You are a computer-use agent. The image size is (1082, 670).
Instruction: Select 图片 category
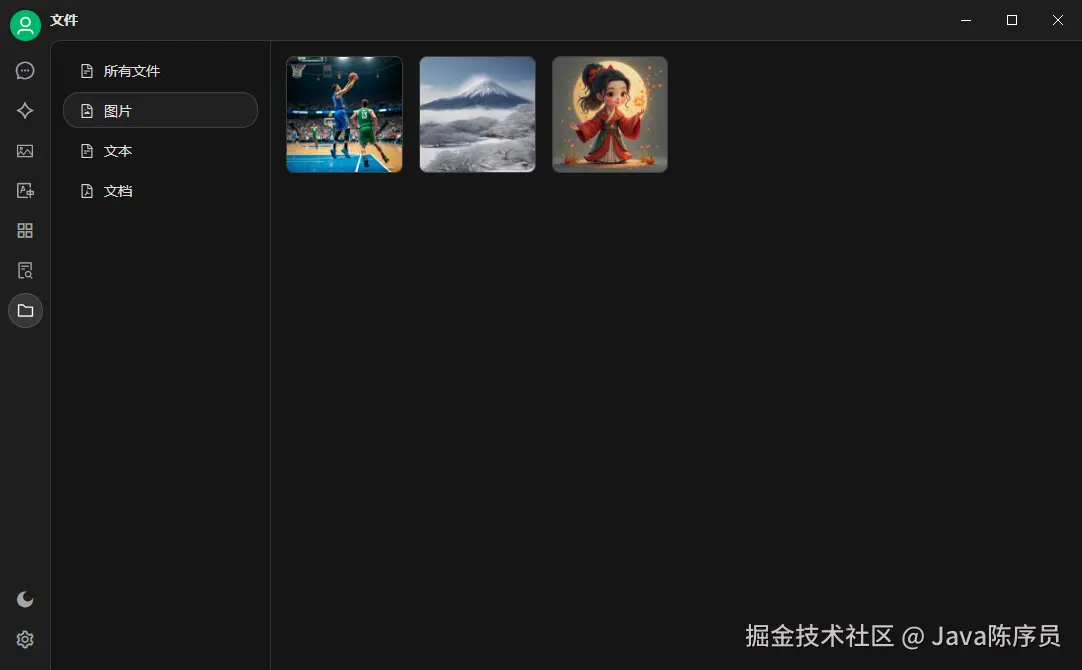(x=160, y=110)
